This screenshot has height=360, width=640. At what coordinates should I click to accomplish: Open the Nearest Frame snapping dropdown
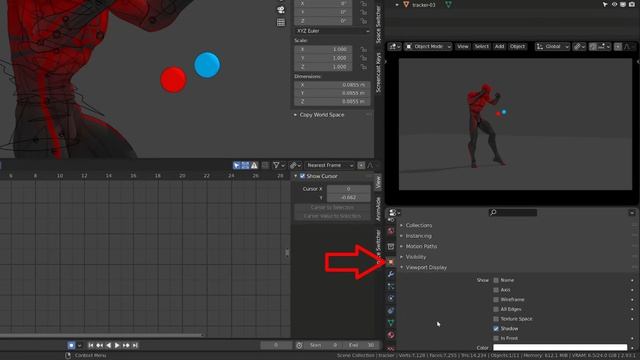(330, 165)
